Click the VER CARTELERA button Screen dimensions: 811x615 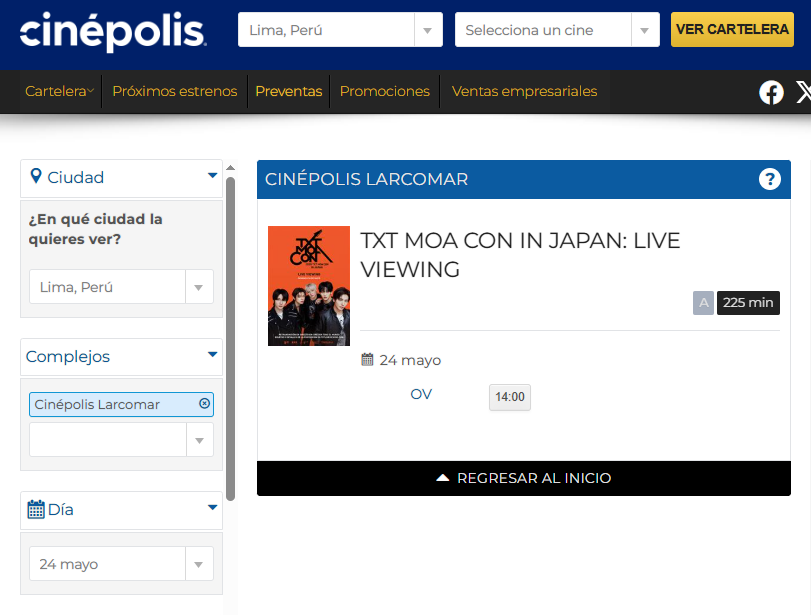point(732,29)
